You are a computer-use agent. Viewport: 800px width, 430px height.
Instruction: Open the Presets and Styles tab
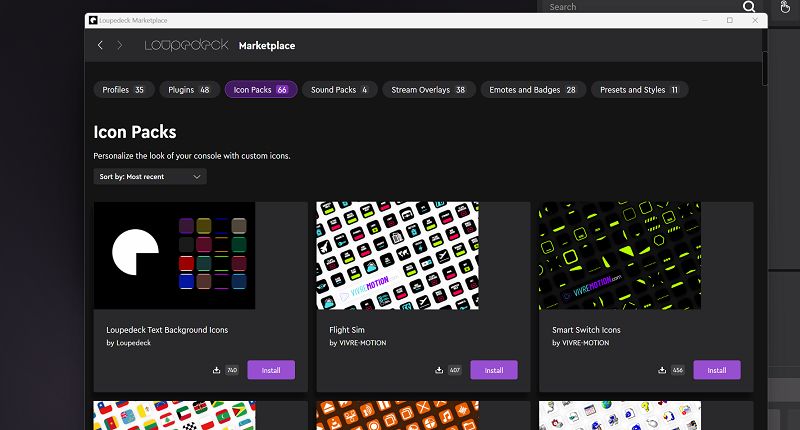[x=639, y=90]
